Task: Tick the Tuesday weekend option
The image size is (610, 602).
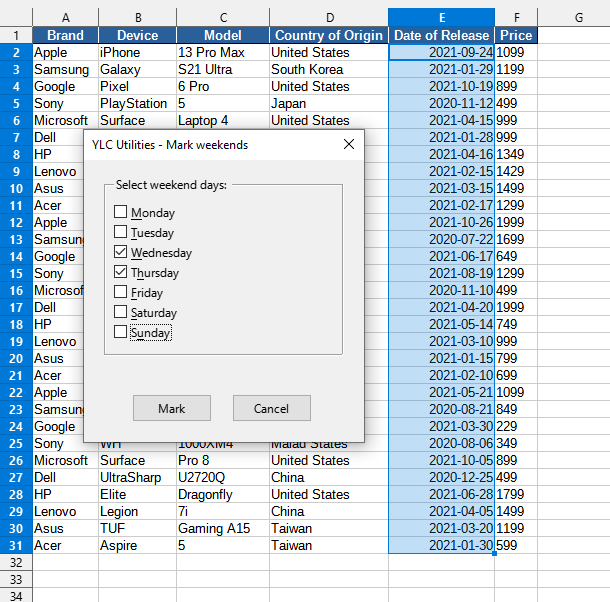Action: tap(121, 232)
